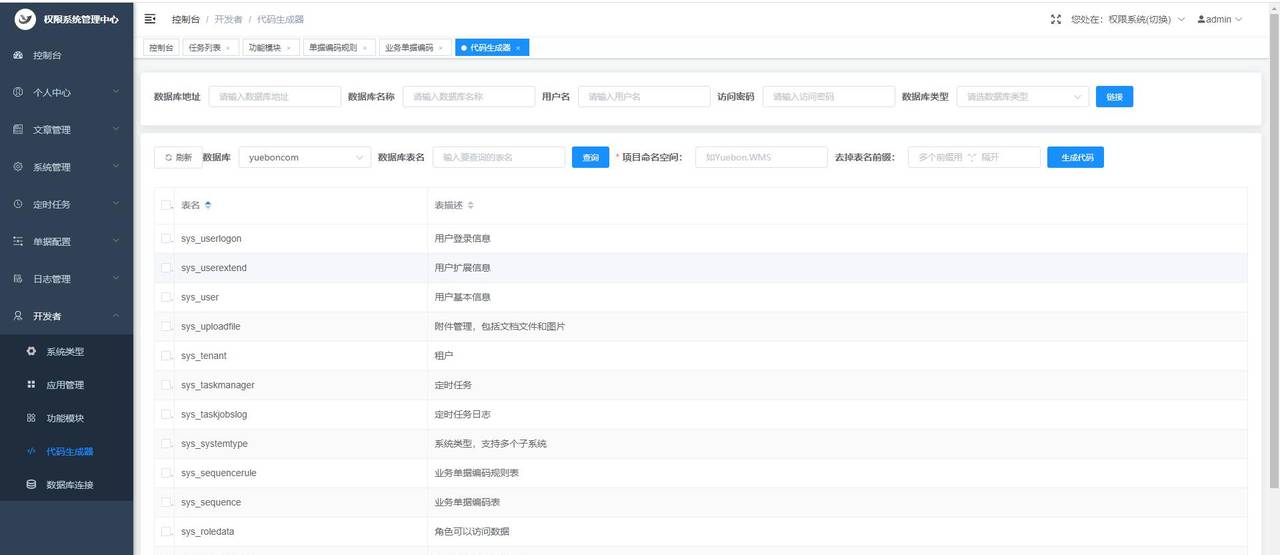This screenshot has height=555, width=1280.
Task: Click the 功能模块 submenu icon
Action: (31, 418)
